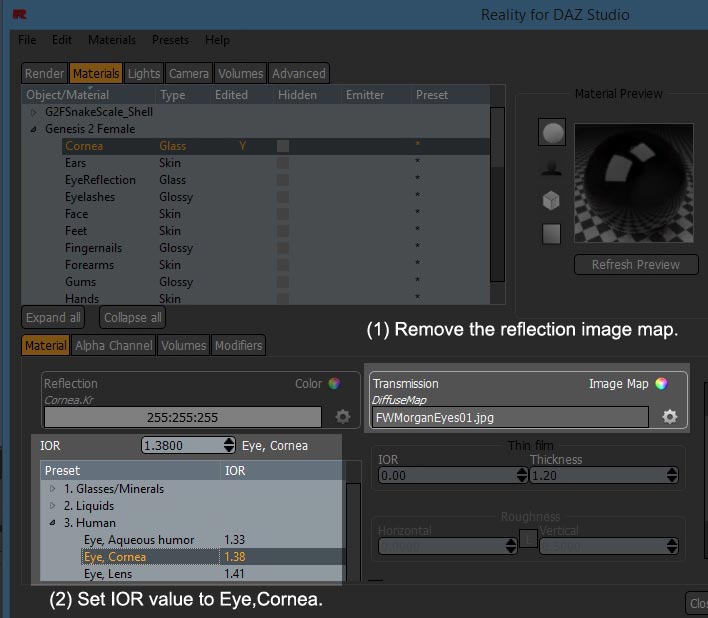Click the FWMorganEyes01.jpg texture field
708x618 pixels.
point(510,417)
